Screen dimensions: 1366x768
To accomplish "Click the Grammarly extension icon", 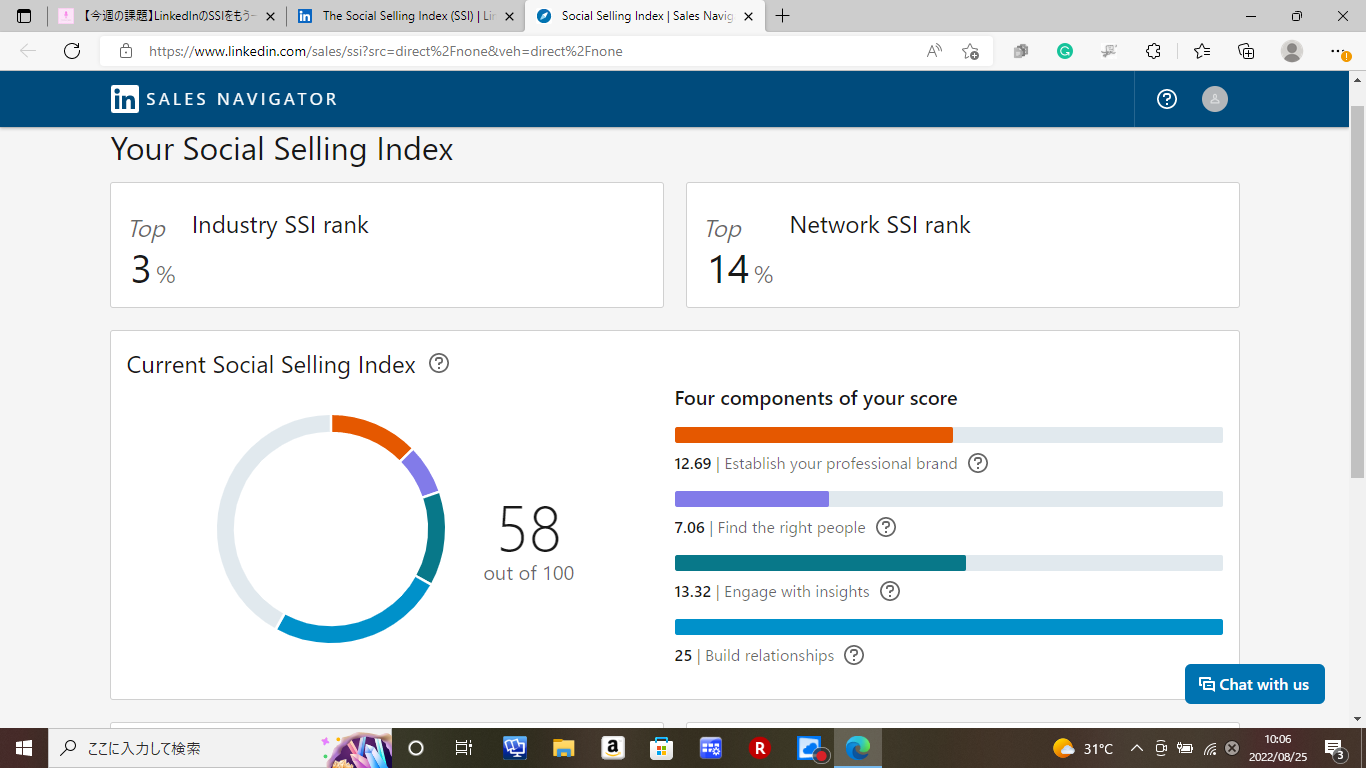I will click(x=1065, y=51).
